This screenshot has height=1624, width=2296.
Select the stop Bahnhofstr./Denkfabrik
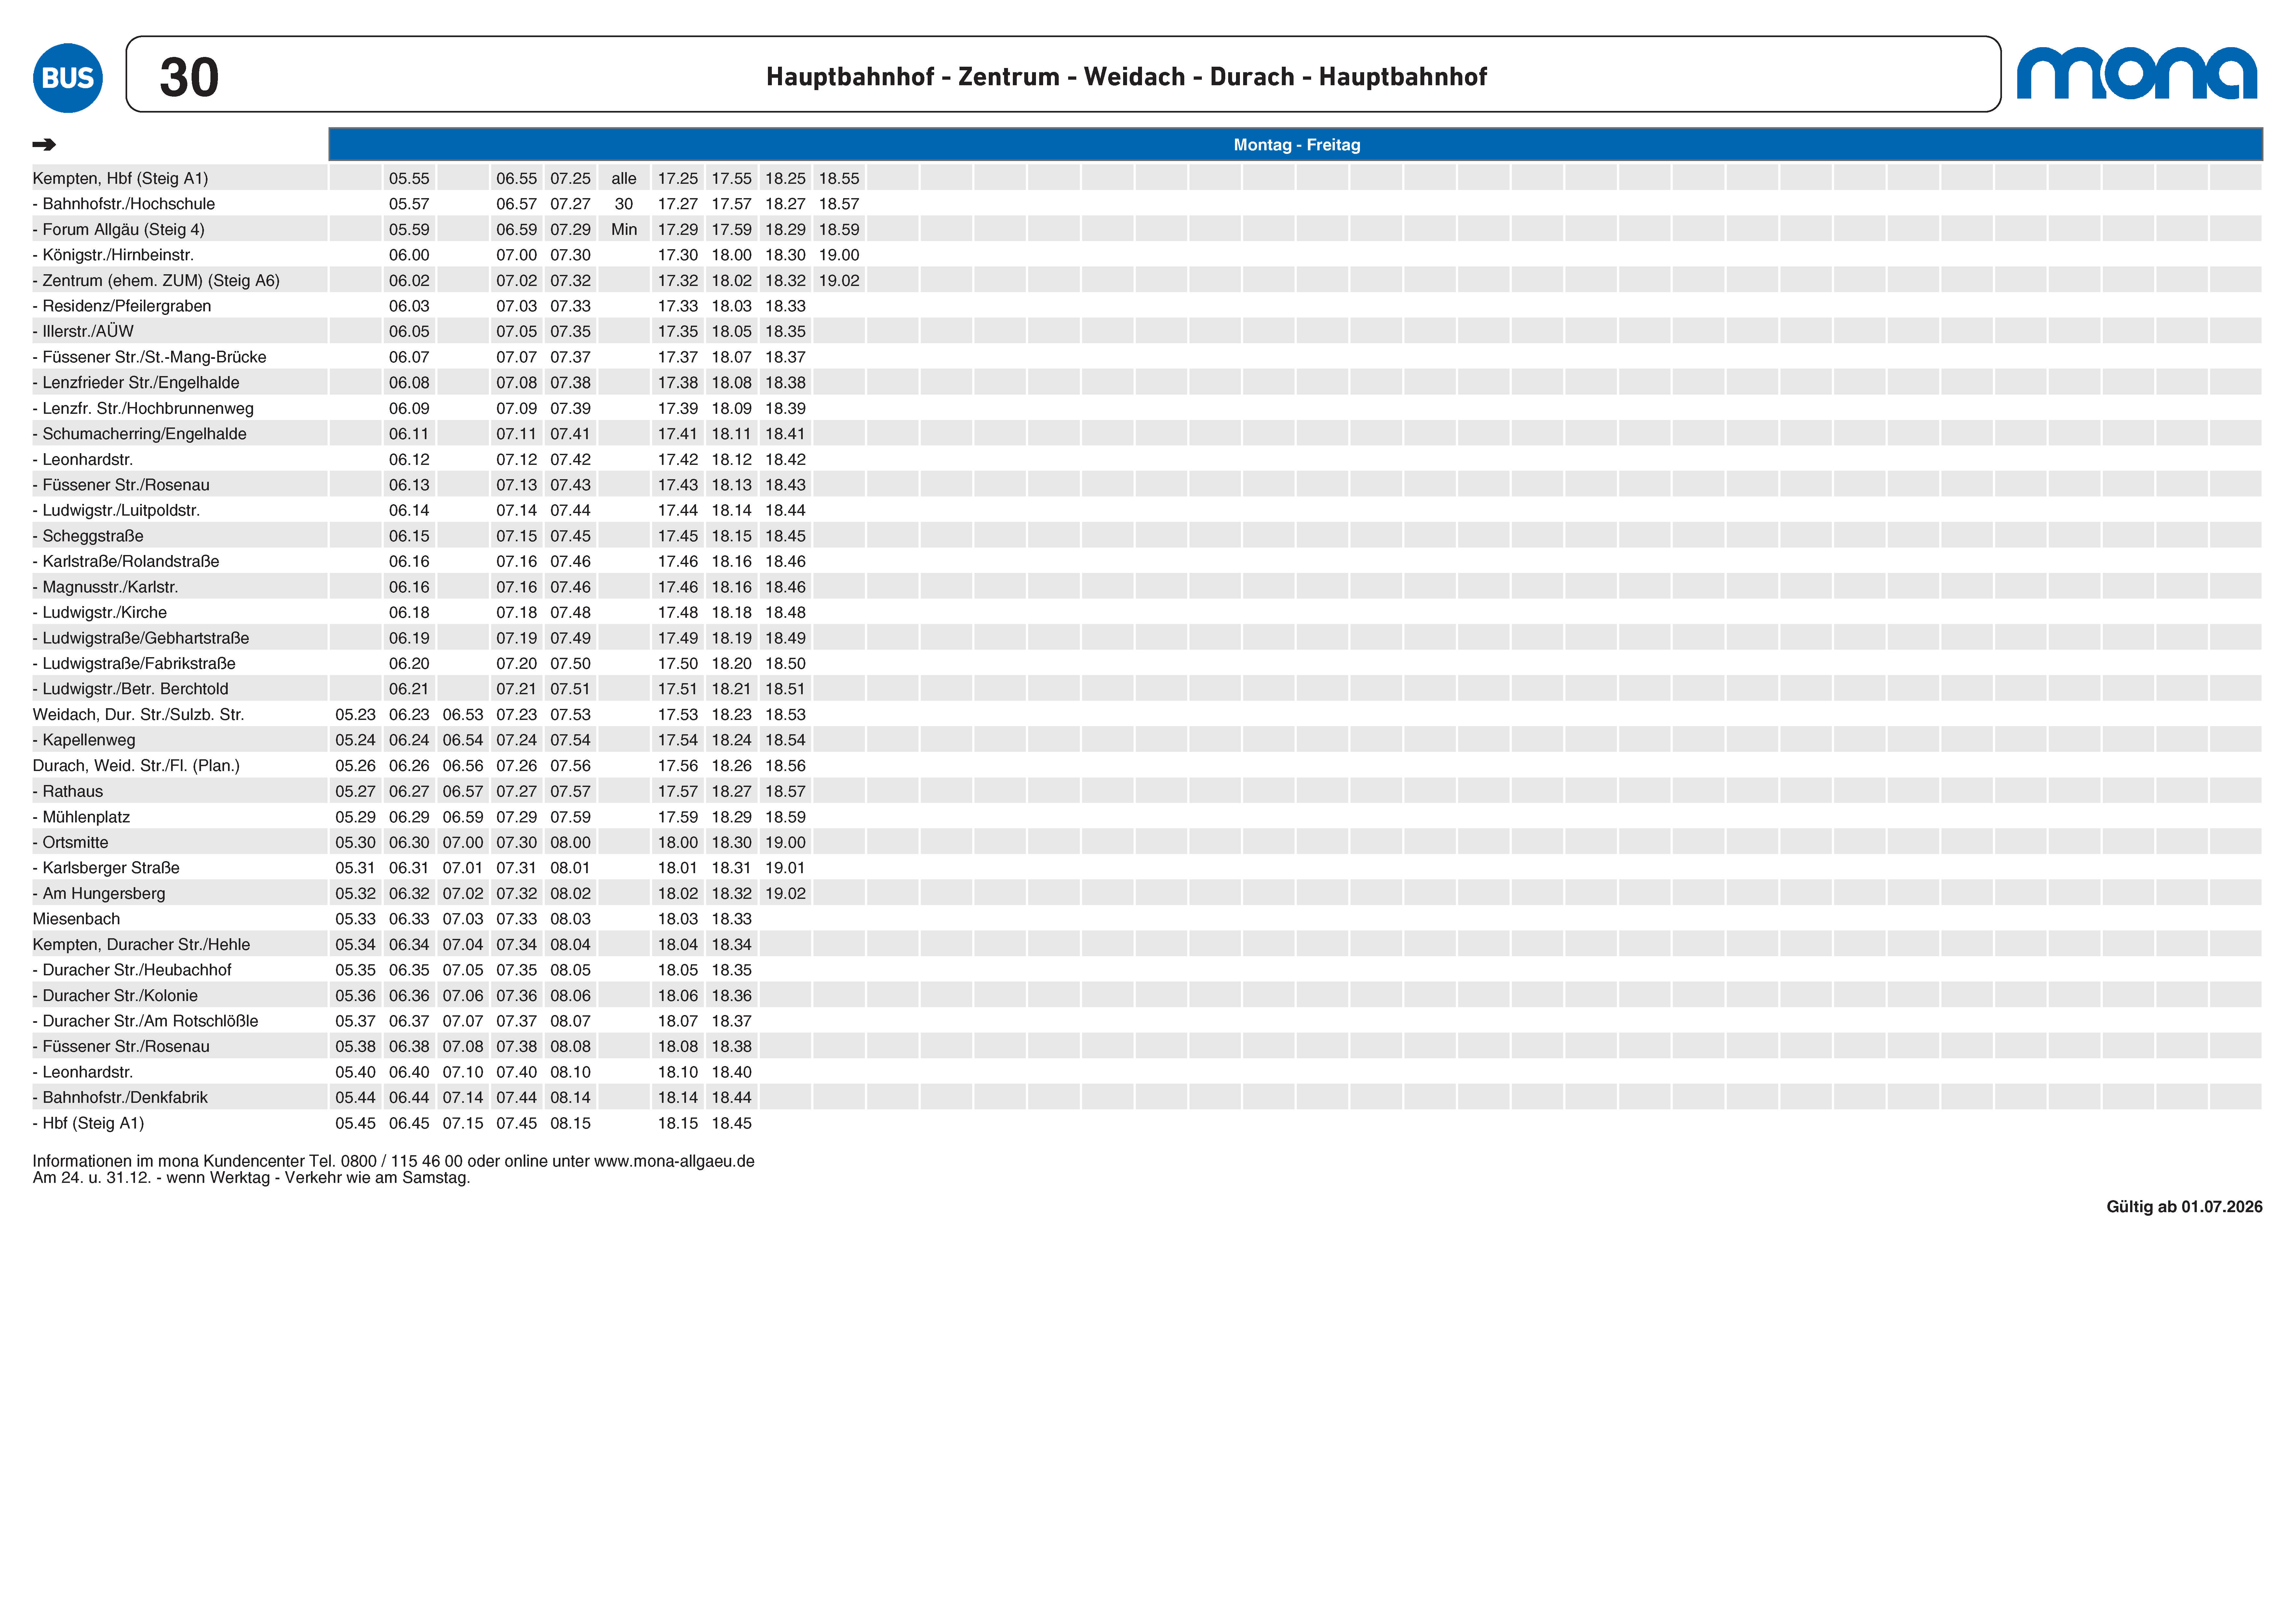[120, 1098]
